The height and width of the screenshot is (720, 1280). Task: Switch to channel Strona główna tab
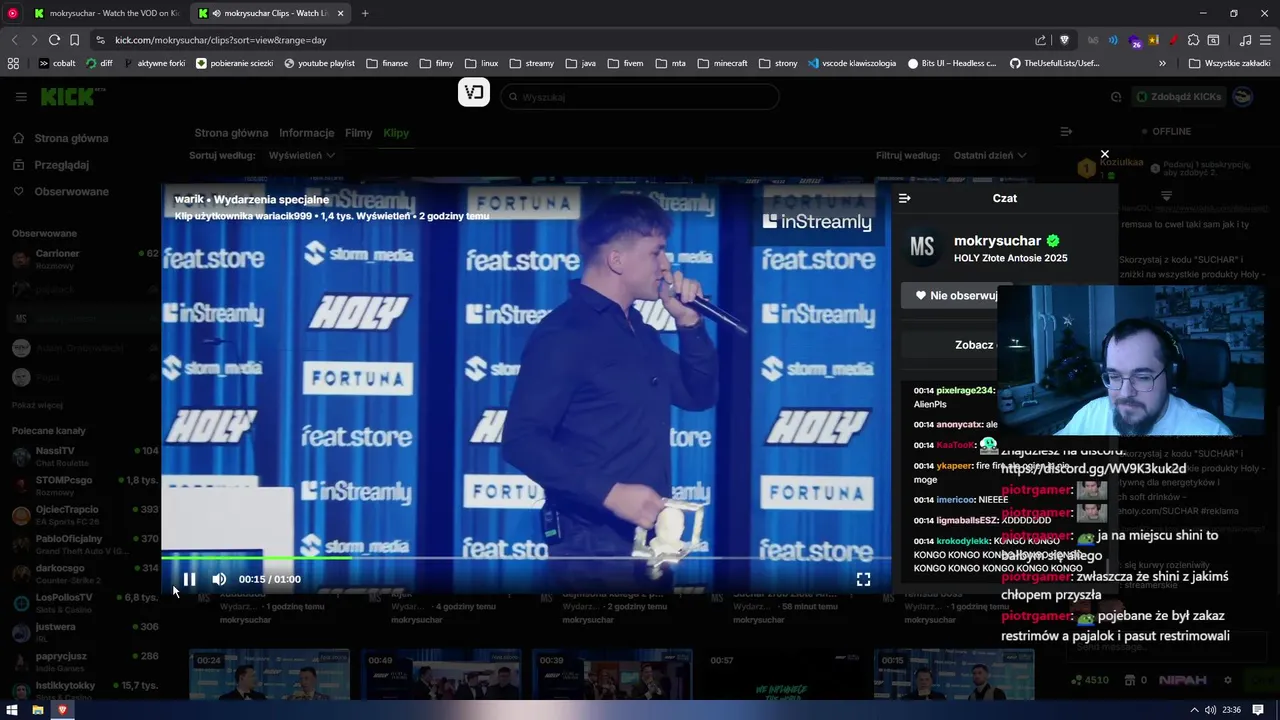(231, 133)
